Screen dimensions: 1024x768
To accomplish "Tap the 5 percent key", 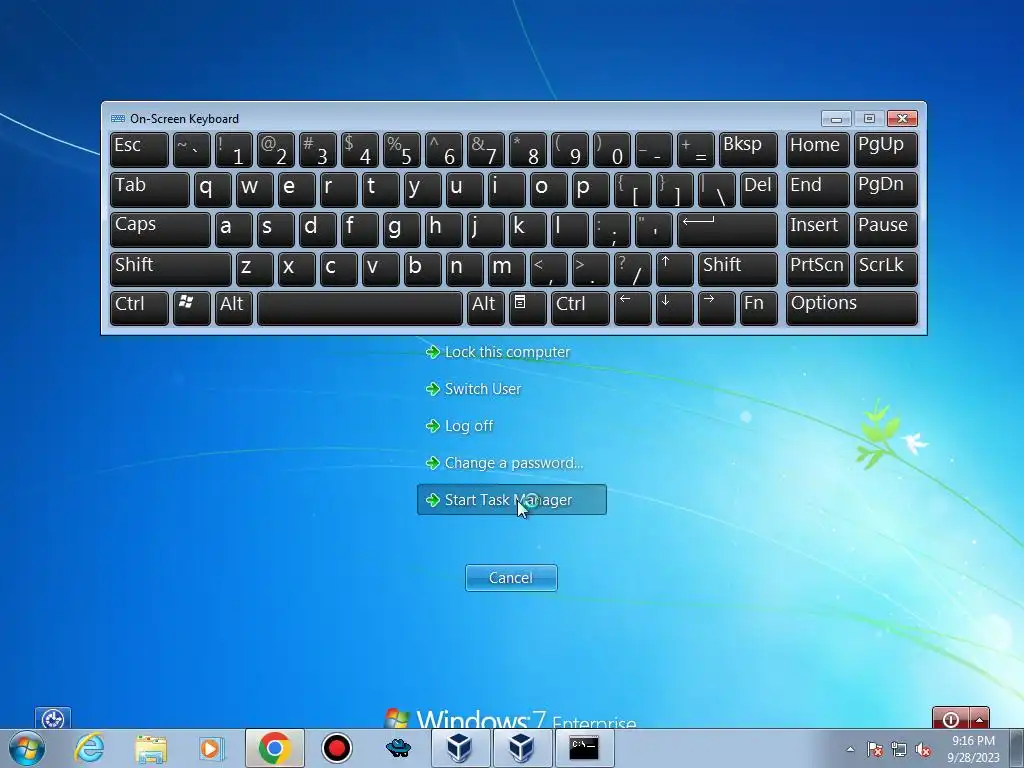I will pos(402,150).
